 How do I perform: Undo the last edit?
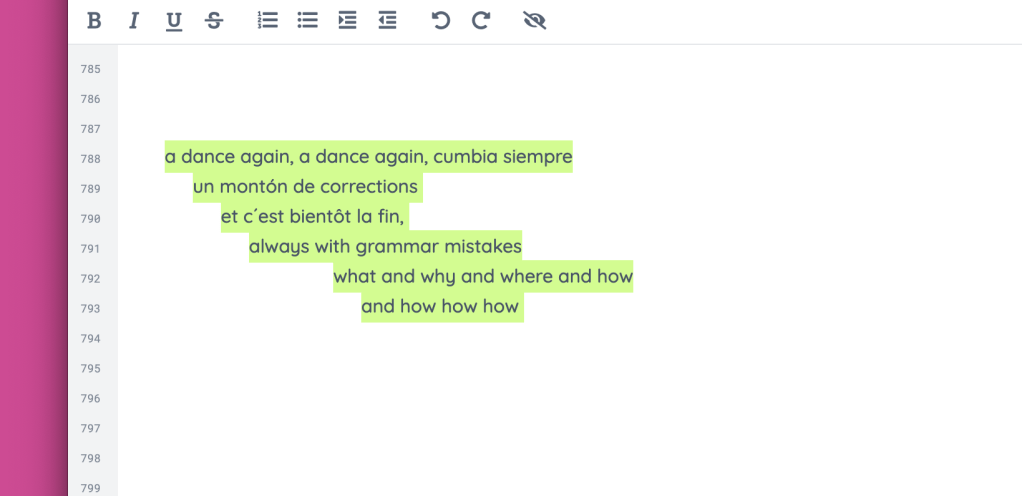tap(440, 21)
